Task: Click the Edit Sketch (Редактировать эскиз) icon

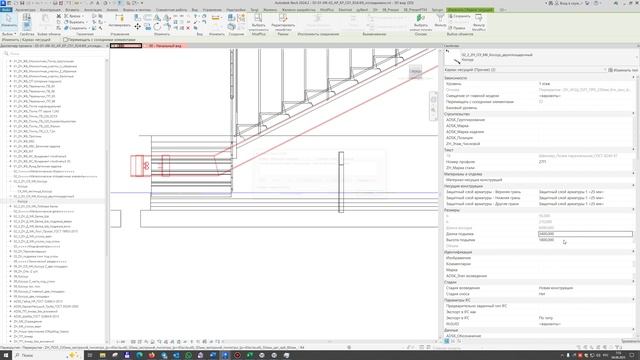Action: click(282, 22)
